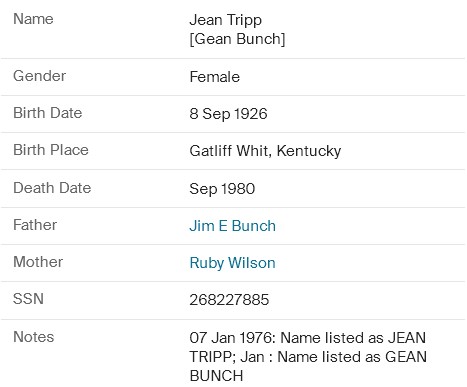Open the Ruby Wilson mother link
The height and width of the screenshot is (387, 467).
click(x=232, y=263)
